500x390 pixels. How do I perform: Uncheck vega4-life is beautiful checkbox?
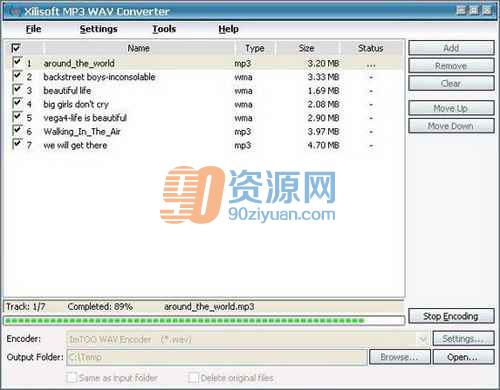[17, 117]
